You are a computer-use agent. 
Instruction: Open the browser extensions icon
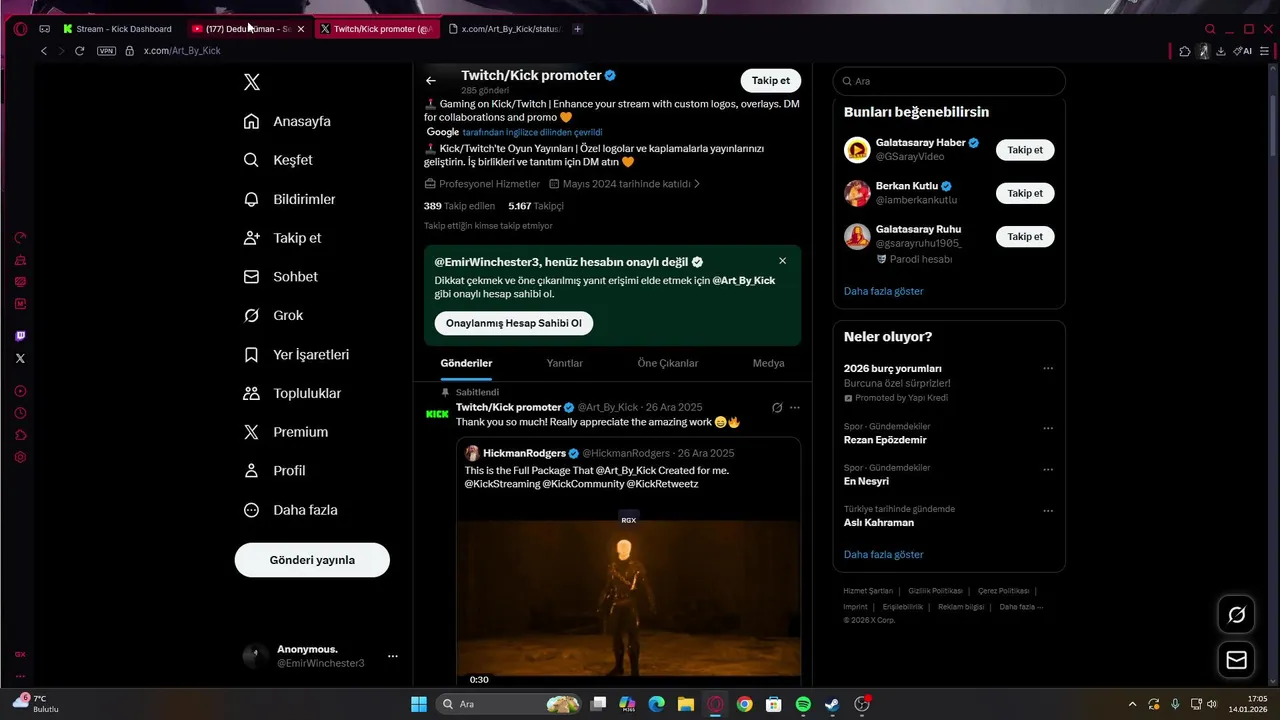click(x=1185, y=50)
